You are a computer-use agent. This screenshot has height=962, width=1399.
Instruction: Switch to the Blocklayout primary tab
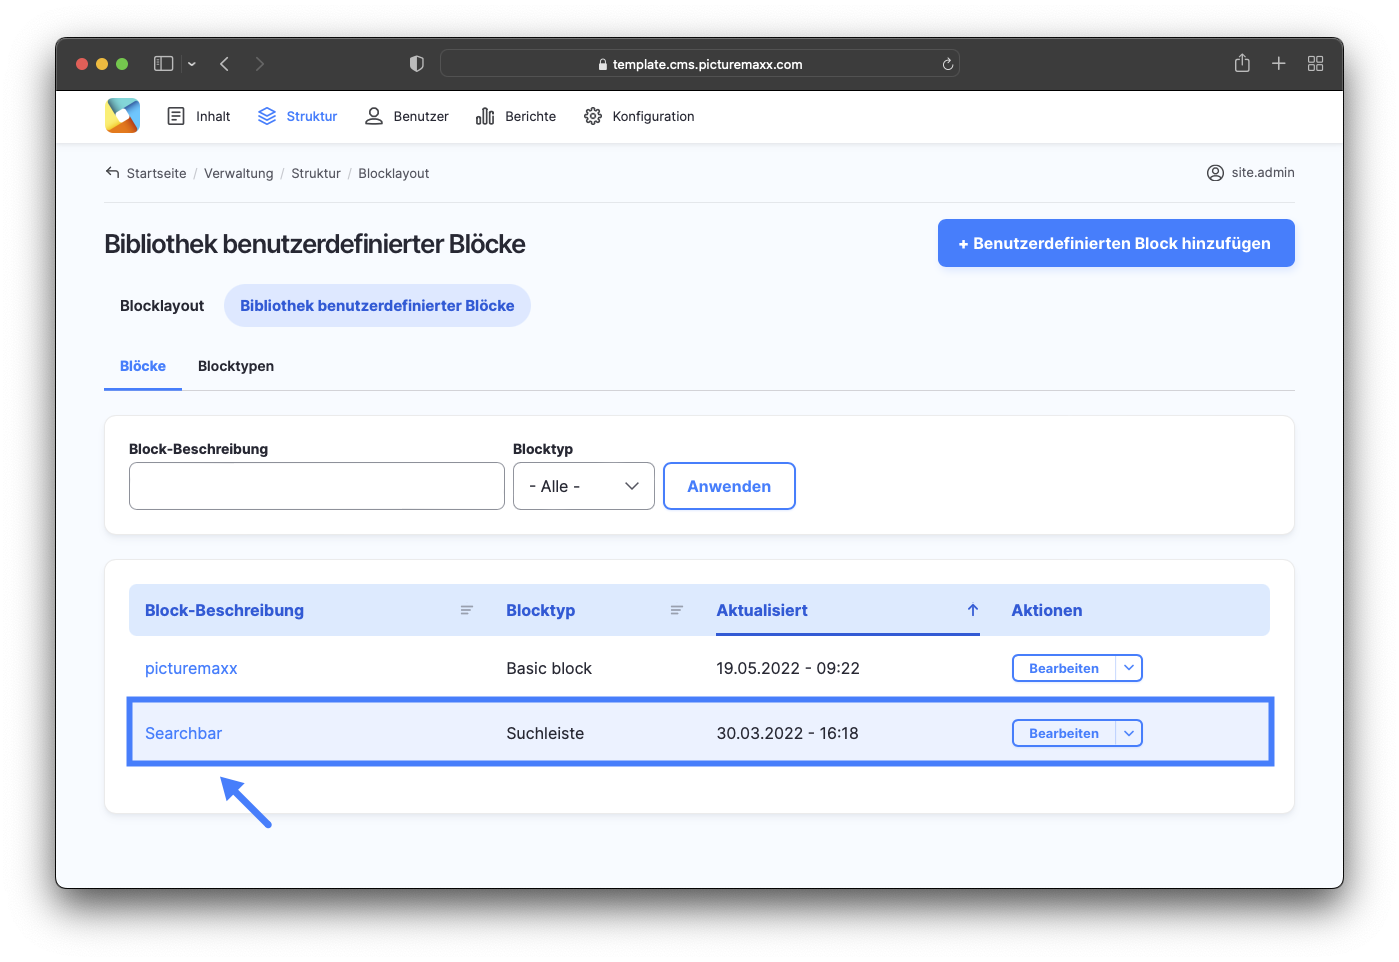point(162,306)
